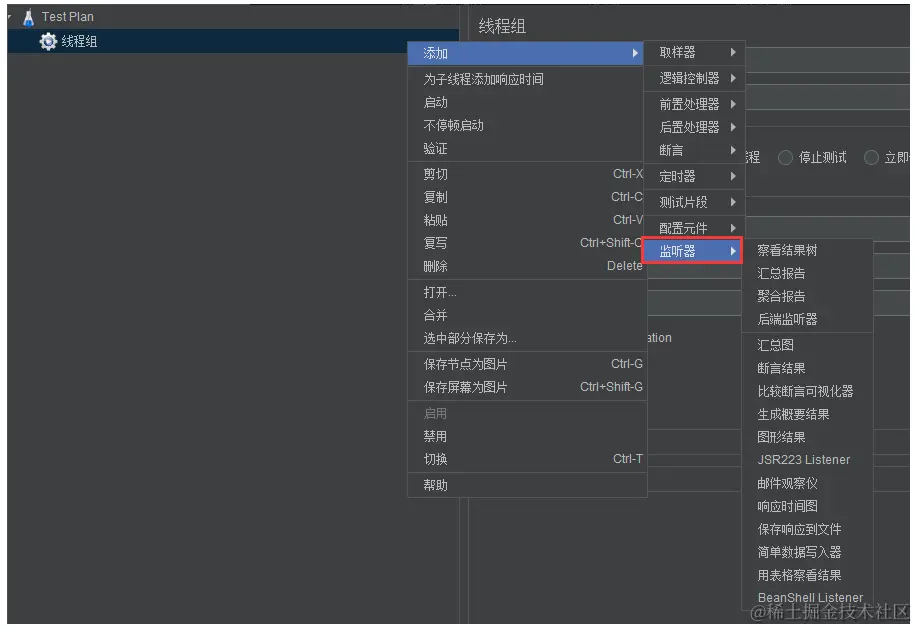
Task: Add the 用表格察看结果 listener
Action: click(x=808, y=576)
